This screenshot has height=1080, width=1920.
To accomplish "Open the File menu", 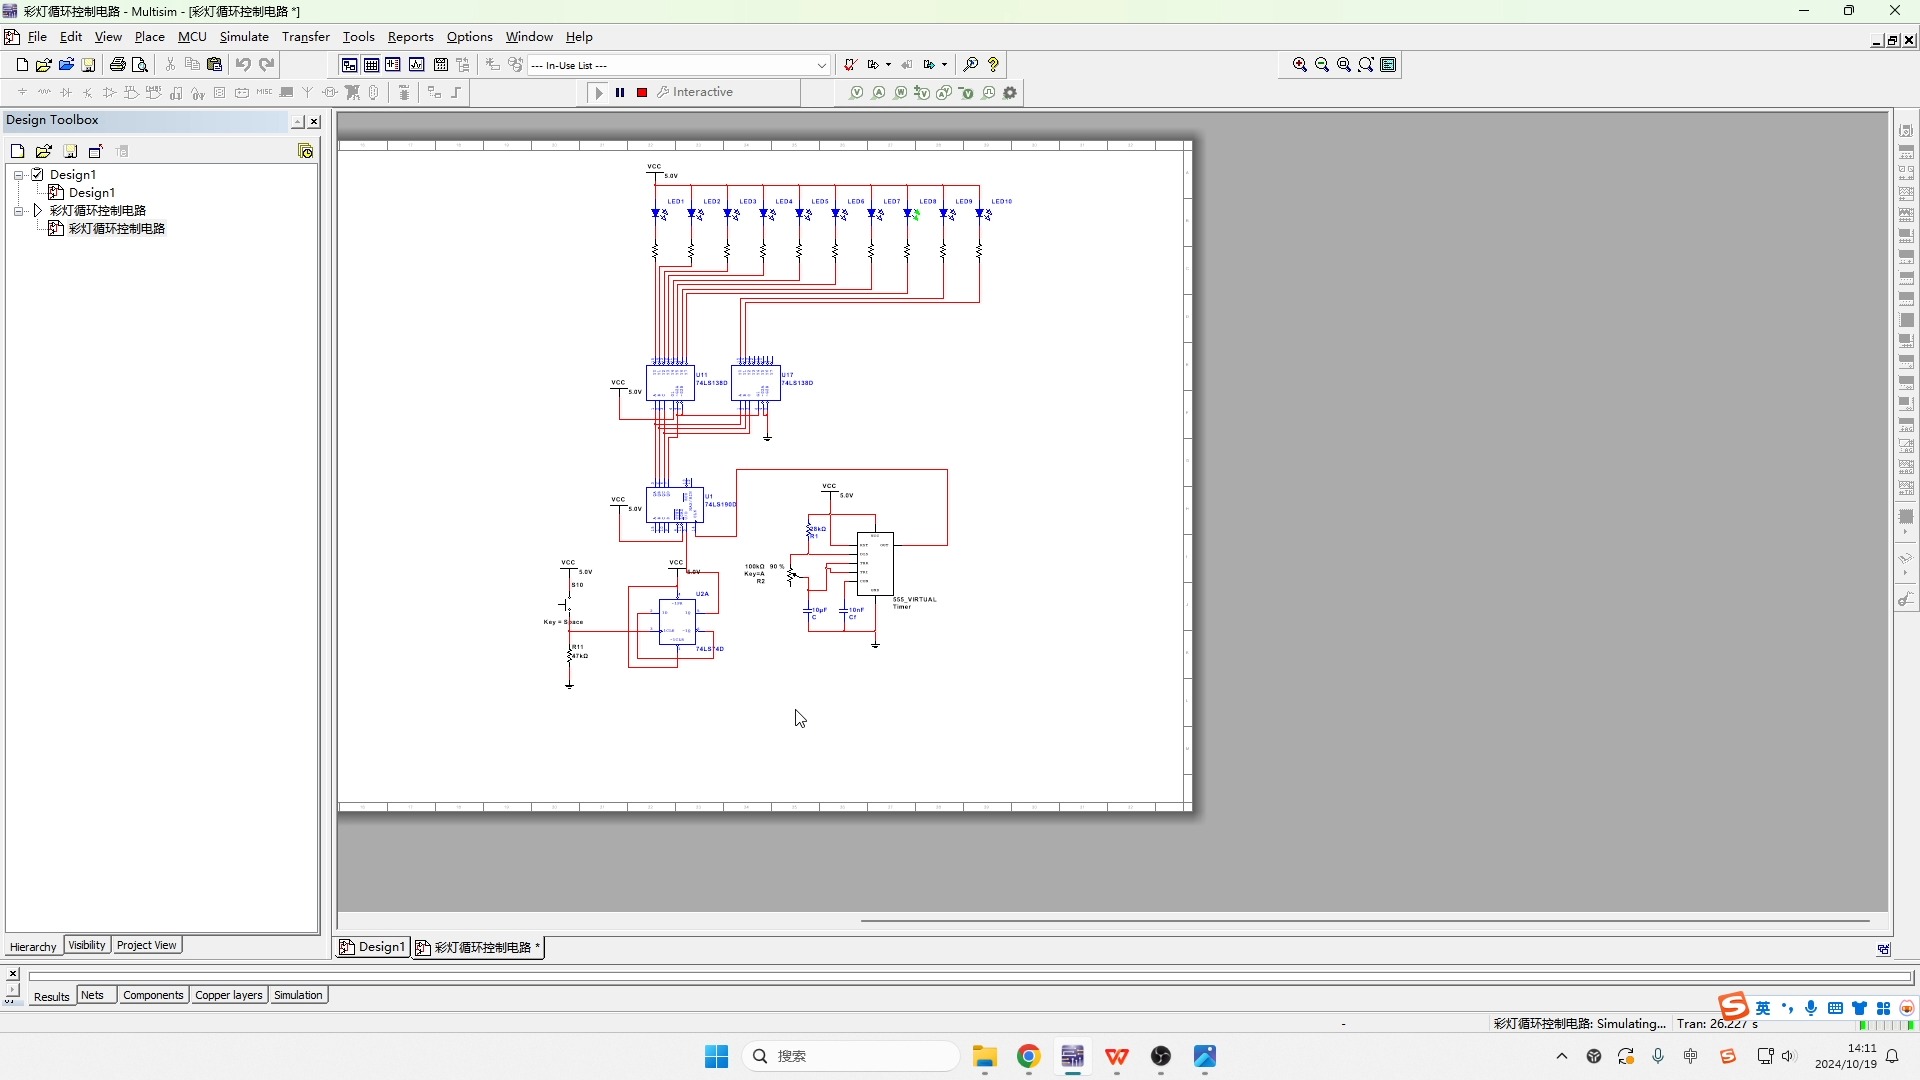I will pos(37,37).
